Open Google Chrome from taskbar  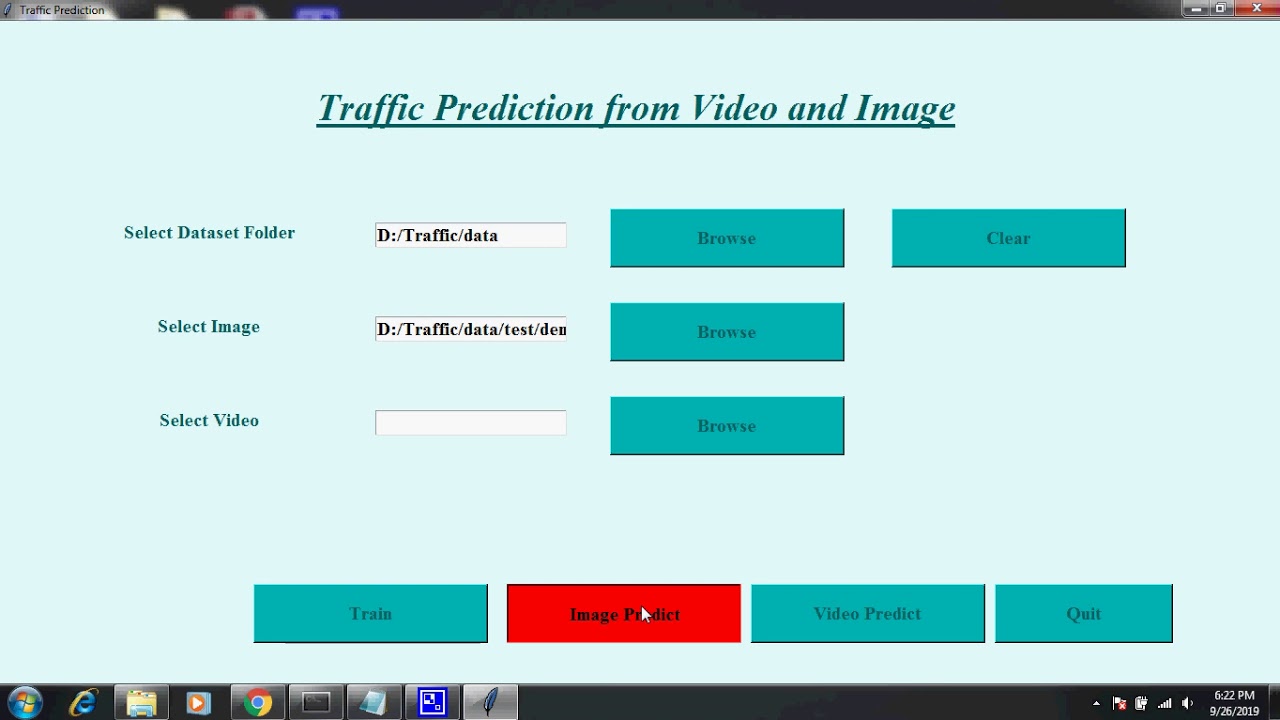click(x=258, y=703)
